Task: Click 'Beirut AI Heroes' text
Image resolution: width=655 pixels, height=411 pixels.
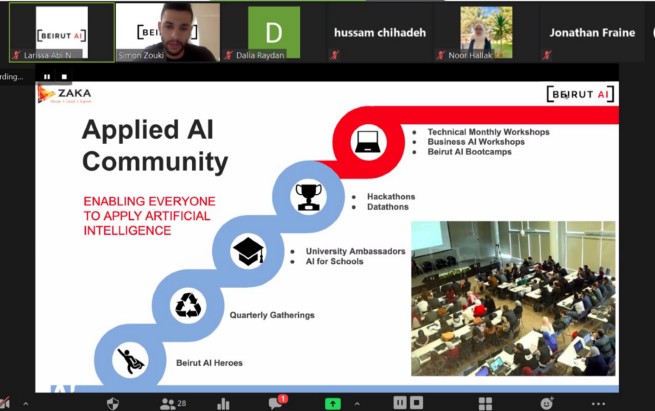Action: point(209,363)
